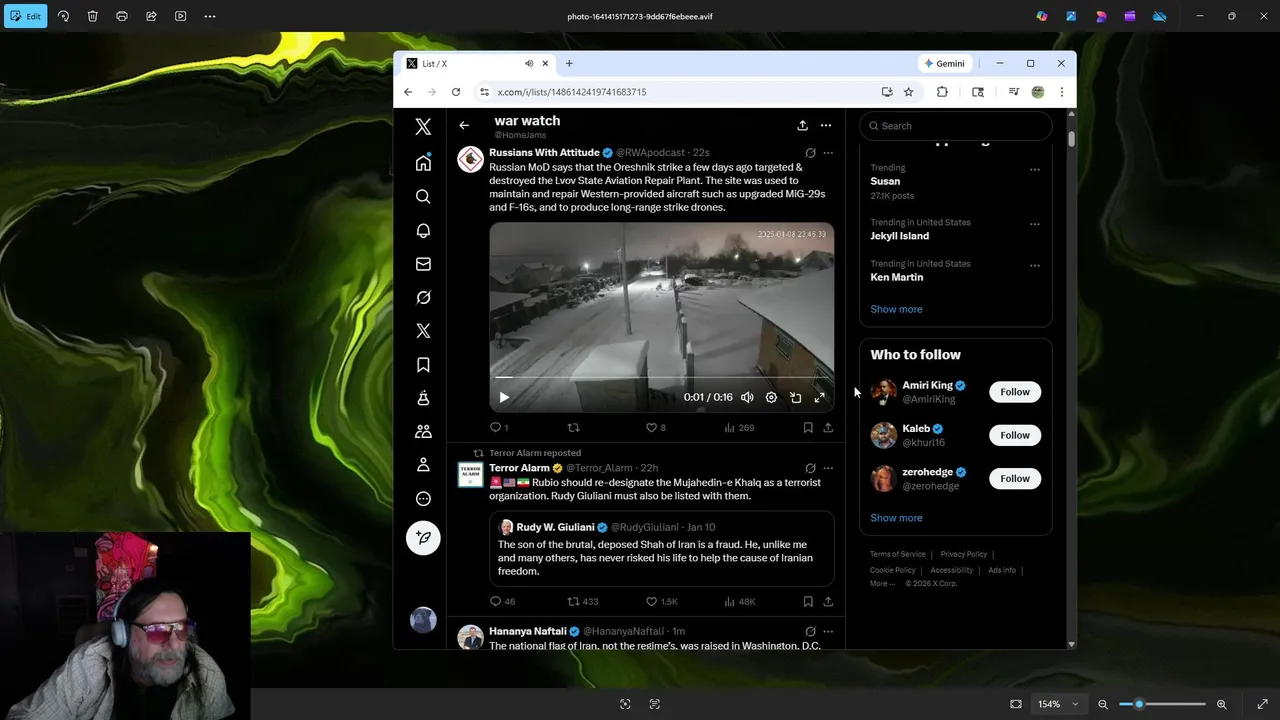This screenshot has width=1280, height=720.
Task: Open Communities in X sidebar
Action: click(x=423, y=432)
